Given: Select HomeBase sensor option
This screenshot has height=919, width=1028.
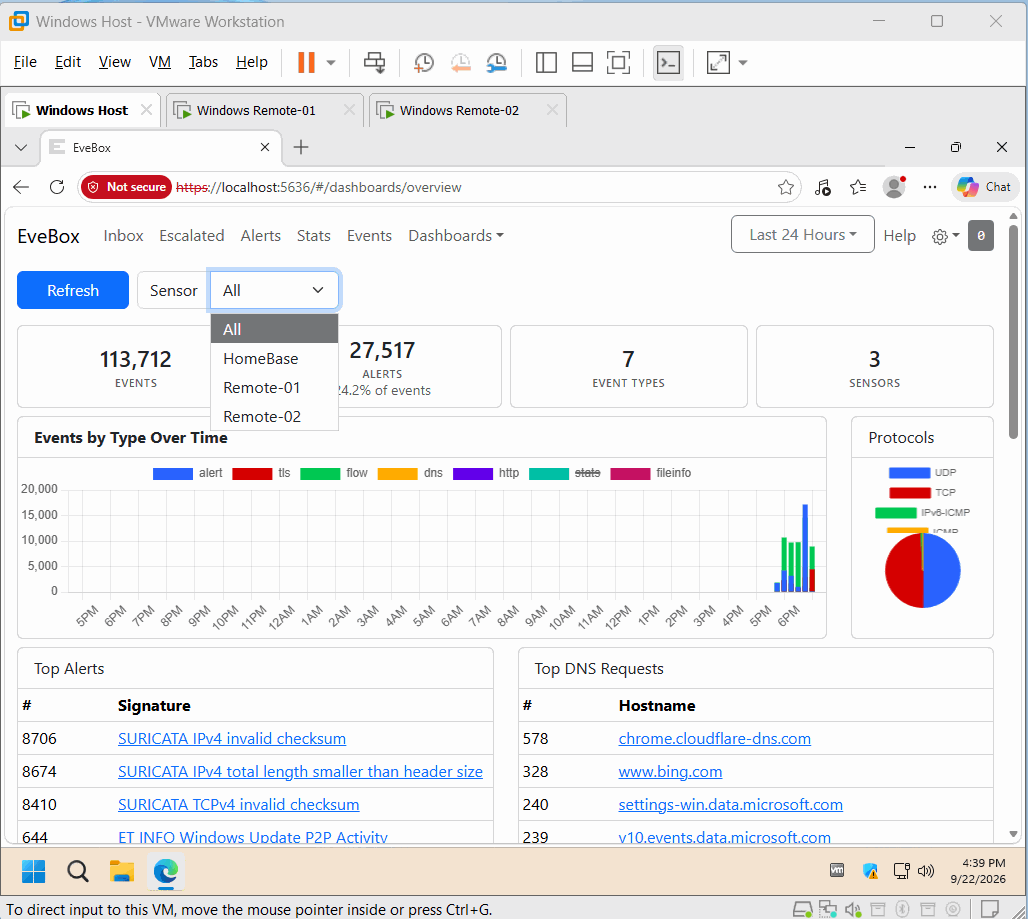Looking at the screenshot, I should [274, 359].
